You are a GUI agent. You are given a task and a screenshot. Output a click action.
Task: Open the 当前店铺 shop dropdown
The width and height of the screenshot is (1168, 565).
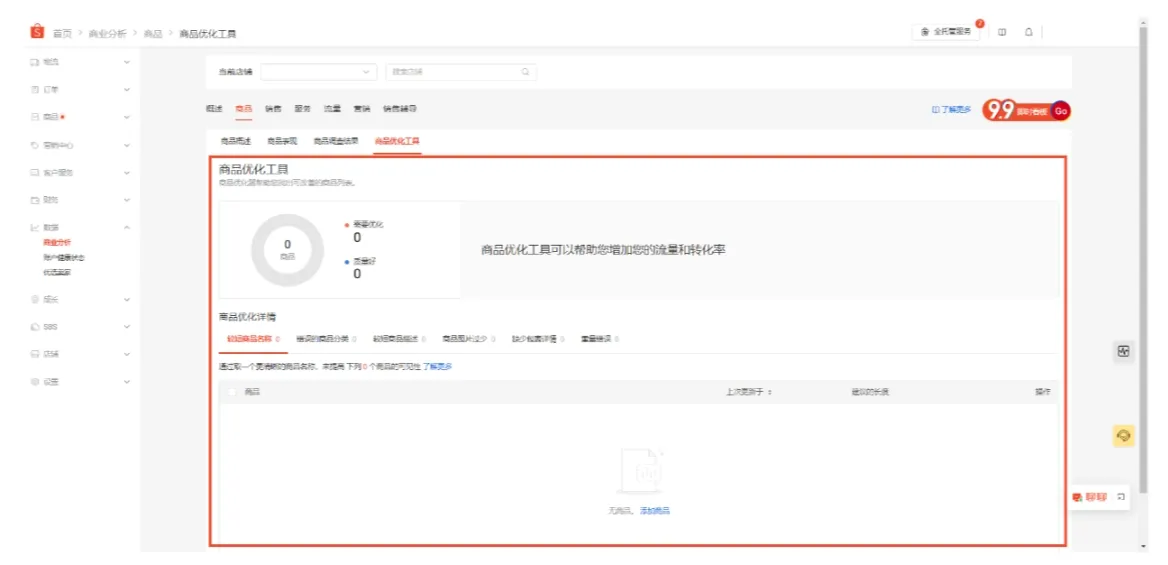tap(319, 72)
